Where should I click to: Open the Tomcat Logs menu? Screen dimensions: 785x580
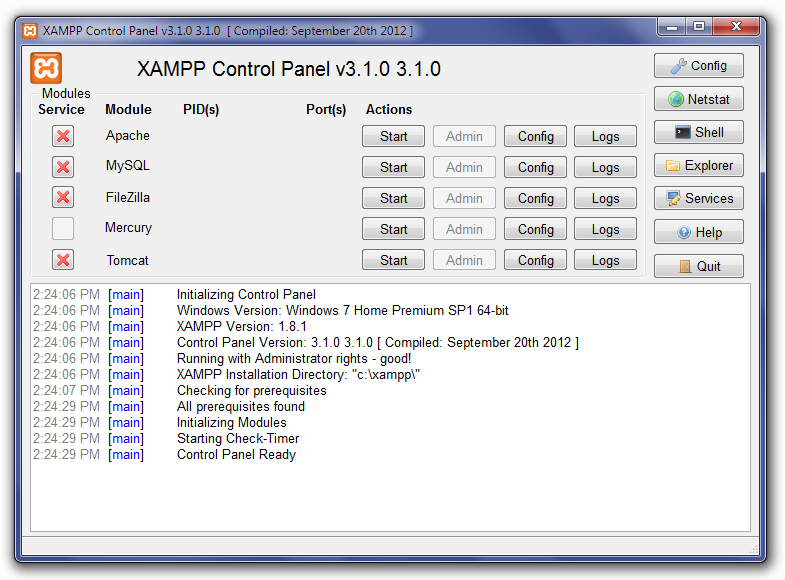606,260
